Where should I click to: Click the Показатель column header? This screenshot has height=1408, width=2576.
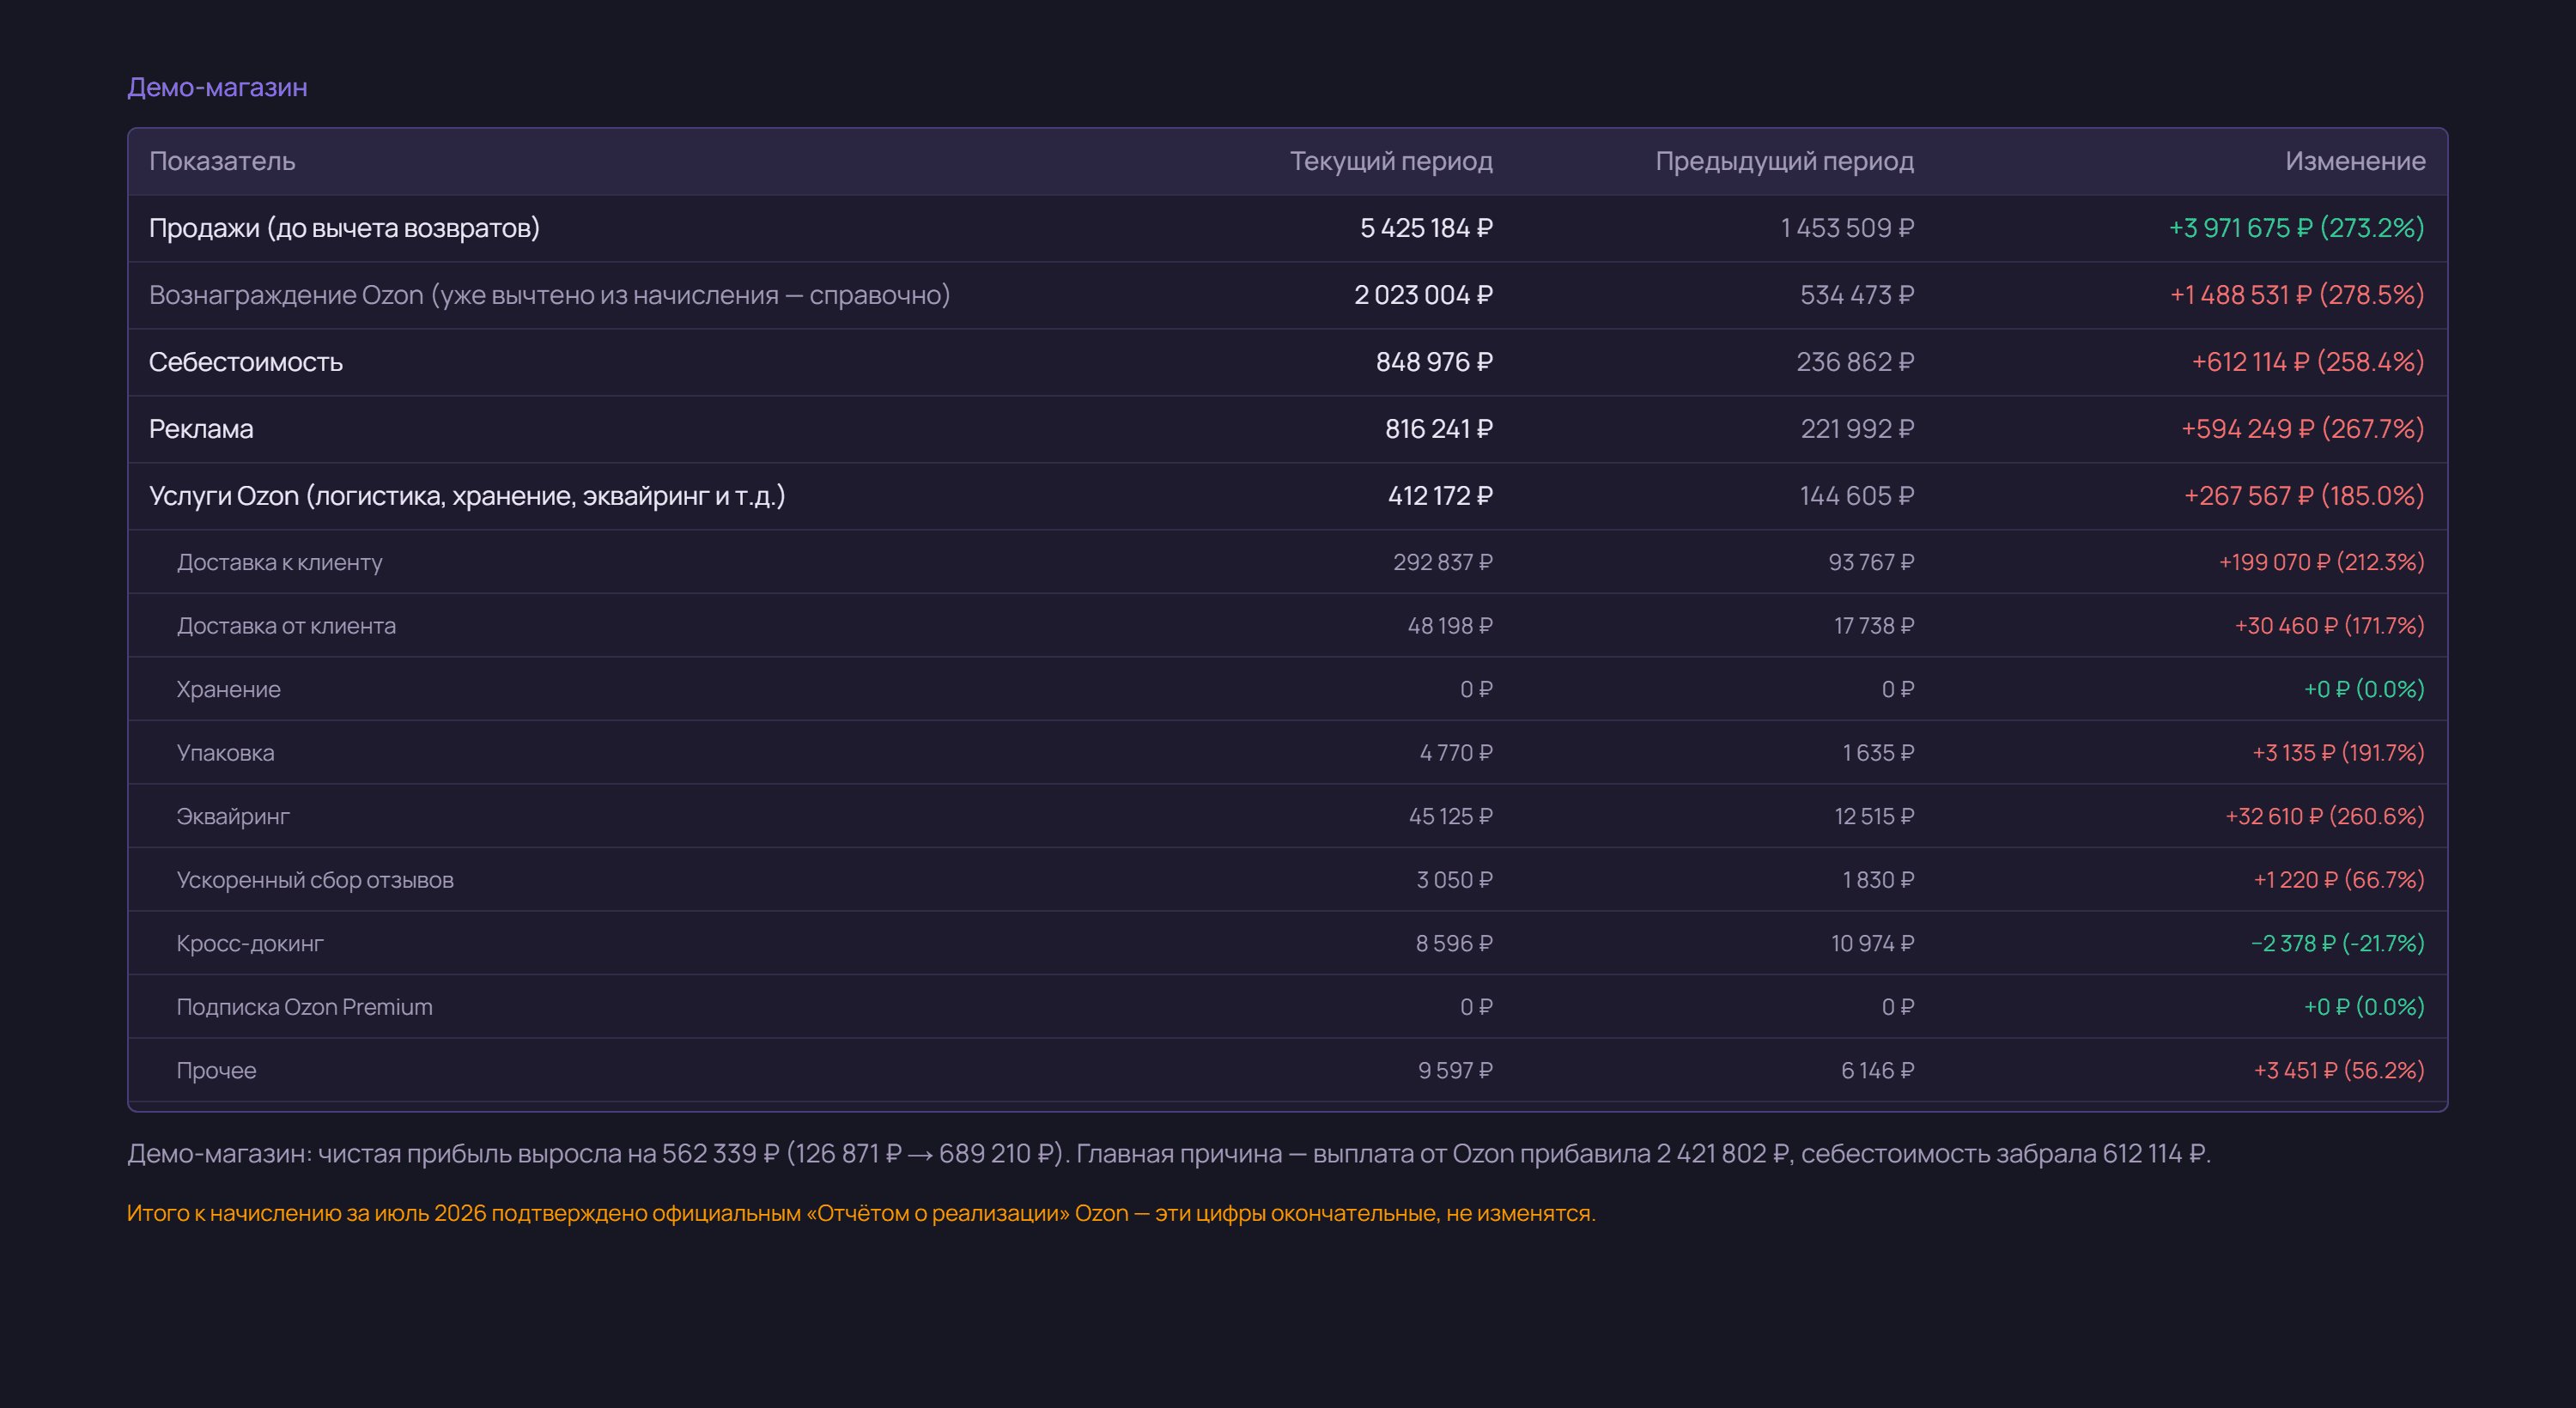(x=222, y=161)
